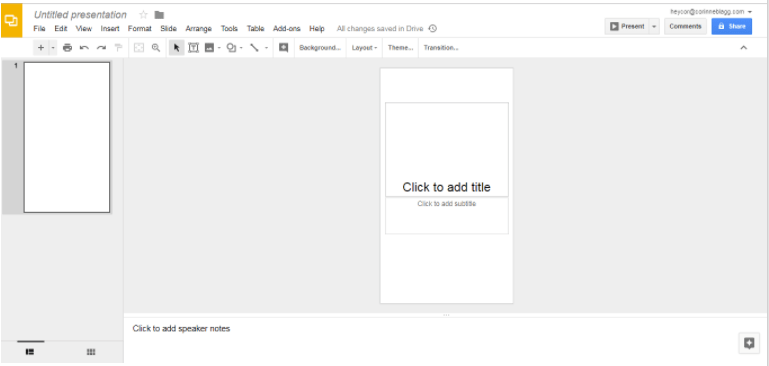Viewport: 769px width, 366px height.
Task: Open the Google Slides home icon
Action: (x=11, y=21)
